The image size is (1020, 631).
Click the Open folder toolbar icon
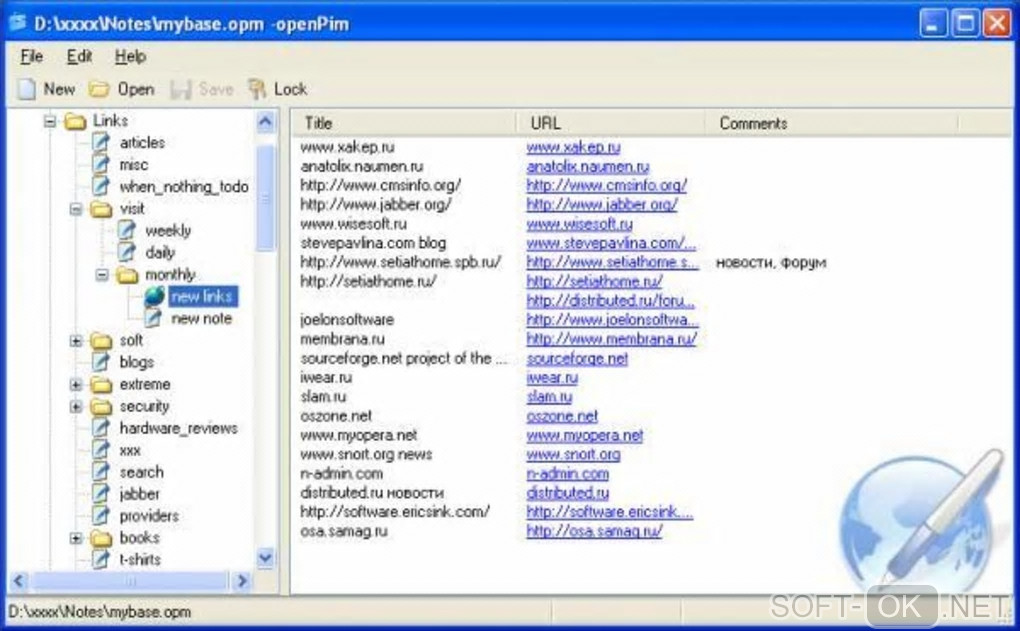99,89
